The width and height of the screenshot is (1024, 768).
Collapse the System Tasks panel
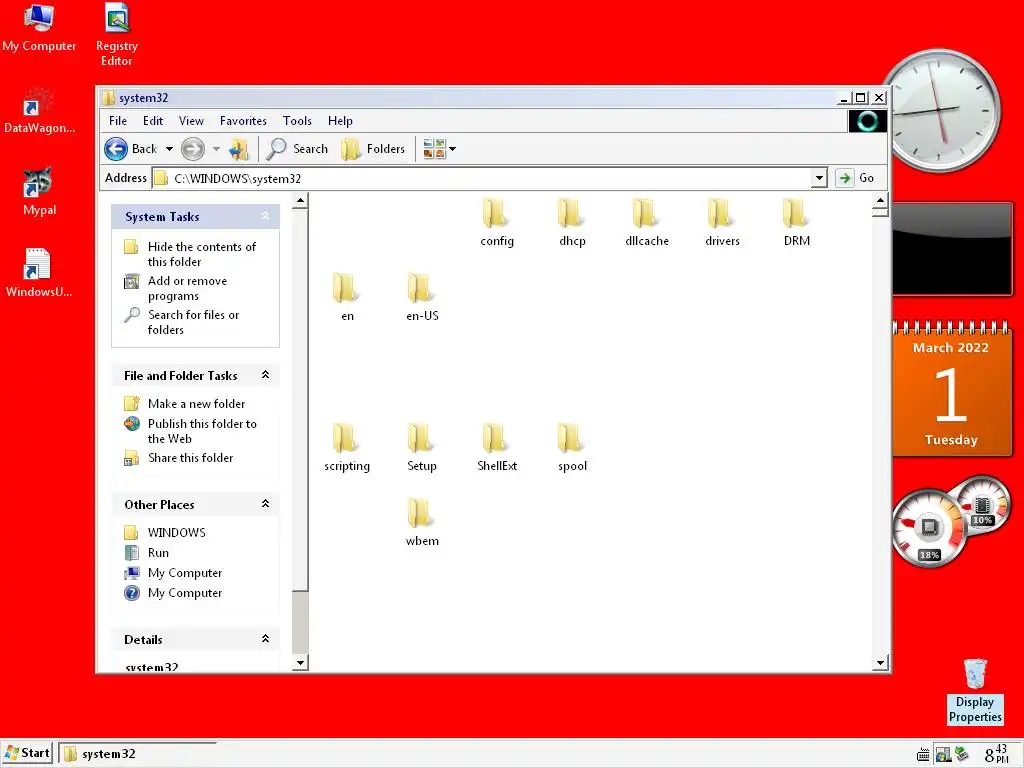click(x=265, y=216)
